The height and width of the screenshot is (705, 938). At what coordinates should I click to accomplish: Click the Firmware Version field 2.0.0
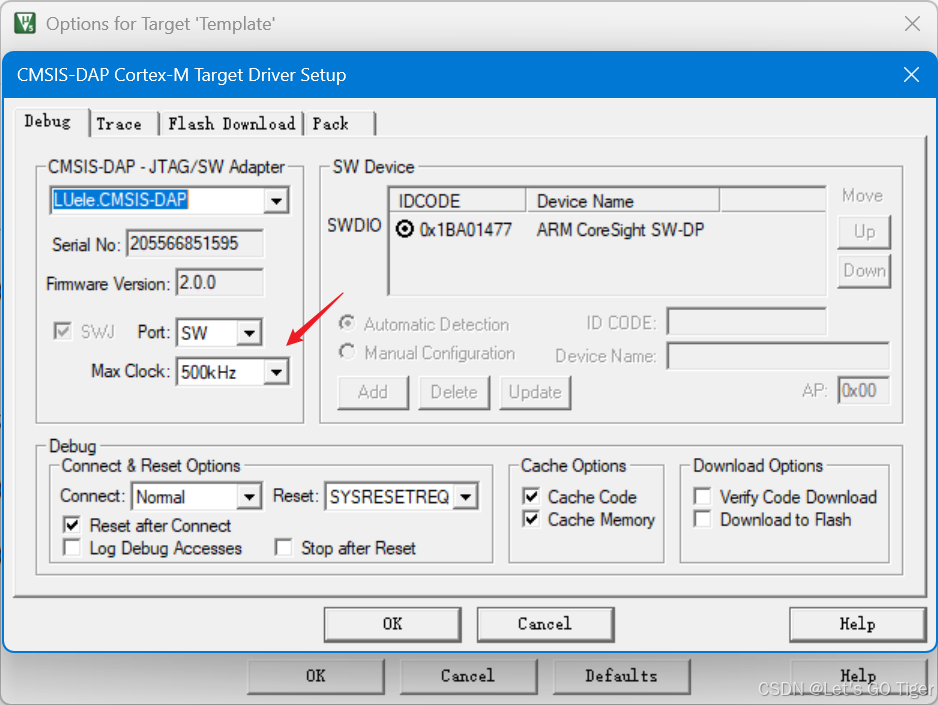(220, 283)
